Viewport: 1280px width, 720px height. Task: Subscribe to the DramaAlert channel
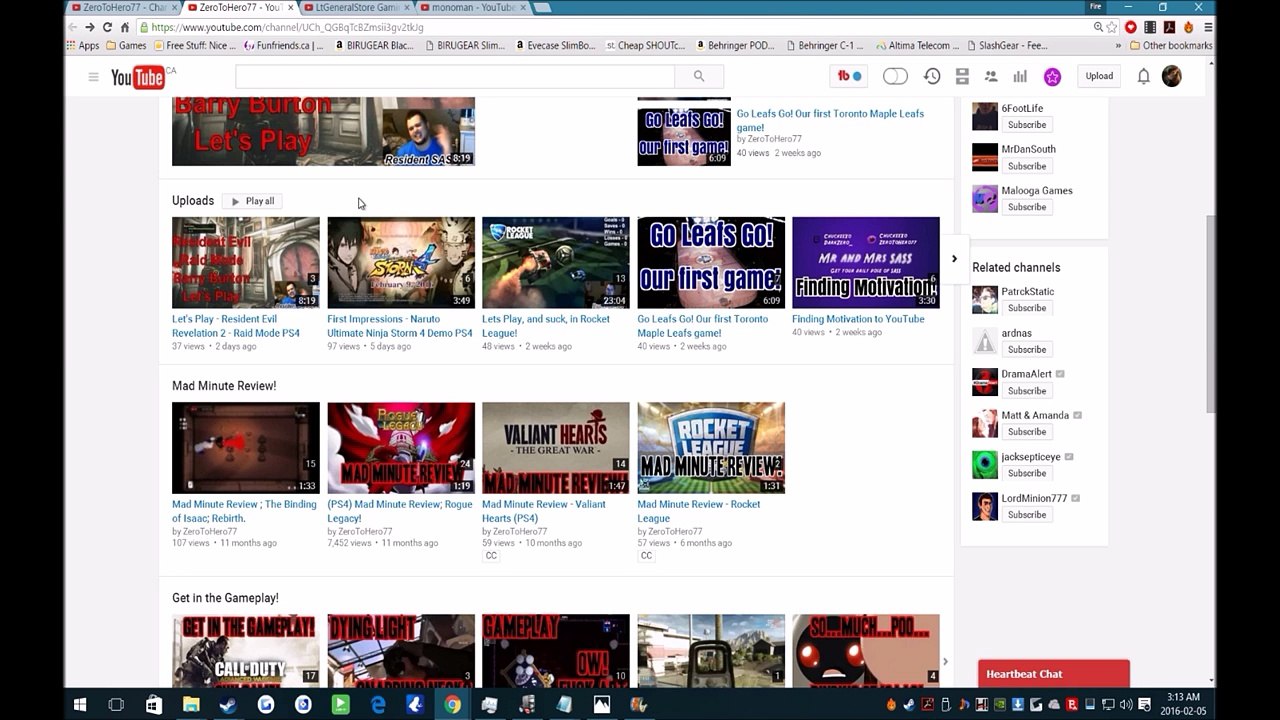(x=1027, y=391)
